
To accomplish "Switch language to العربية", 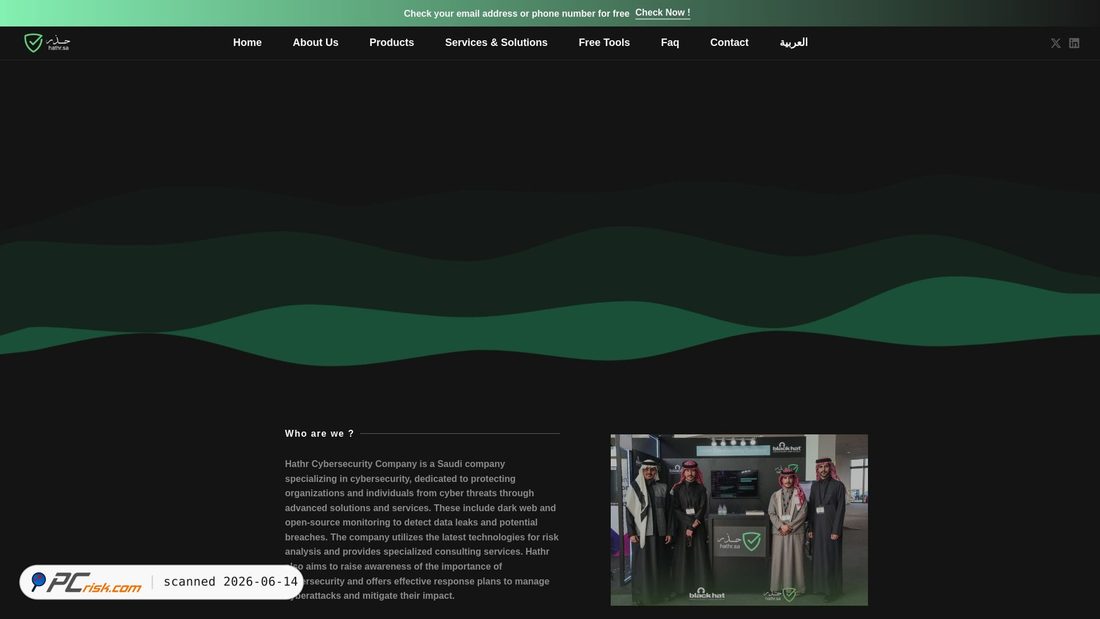I will [x=793, y=43].
